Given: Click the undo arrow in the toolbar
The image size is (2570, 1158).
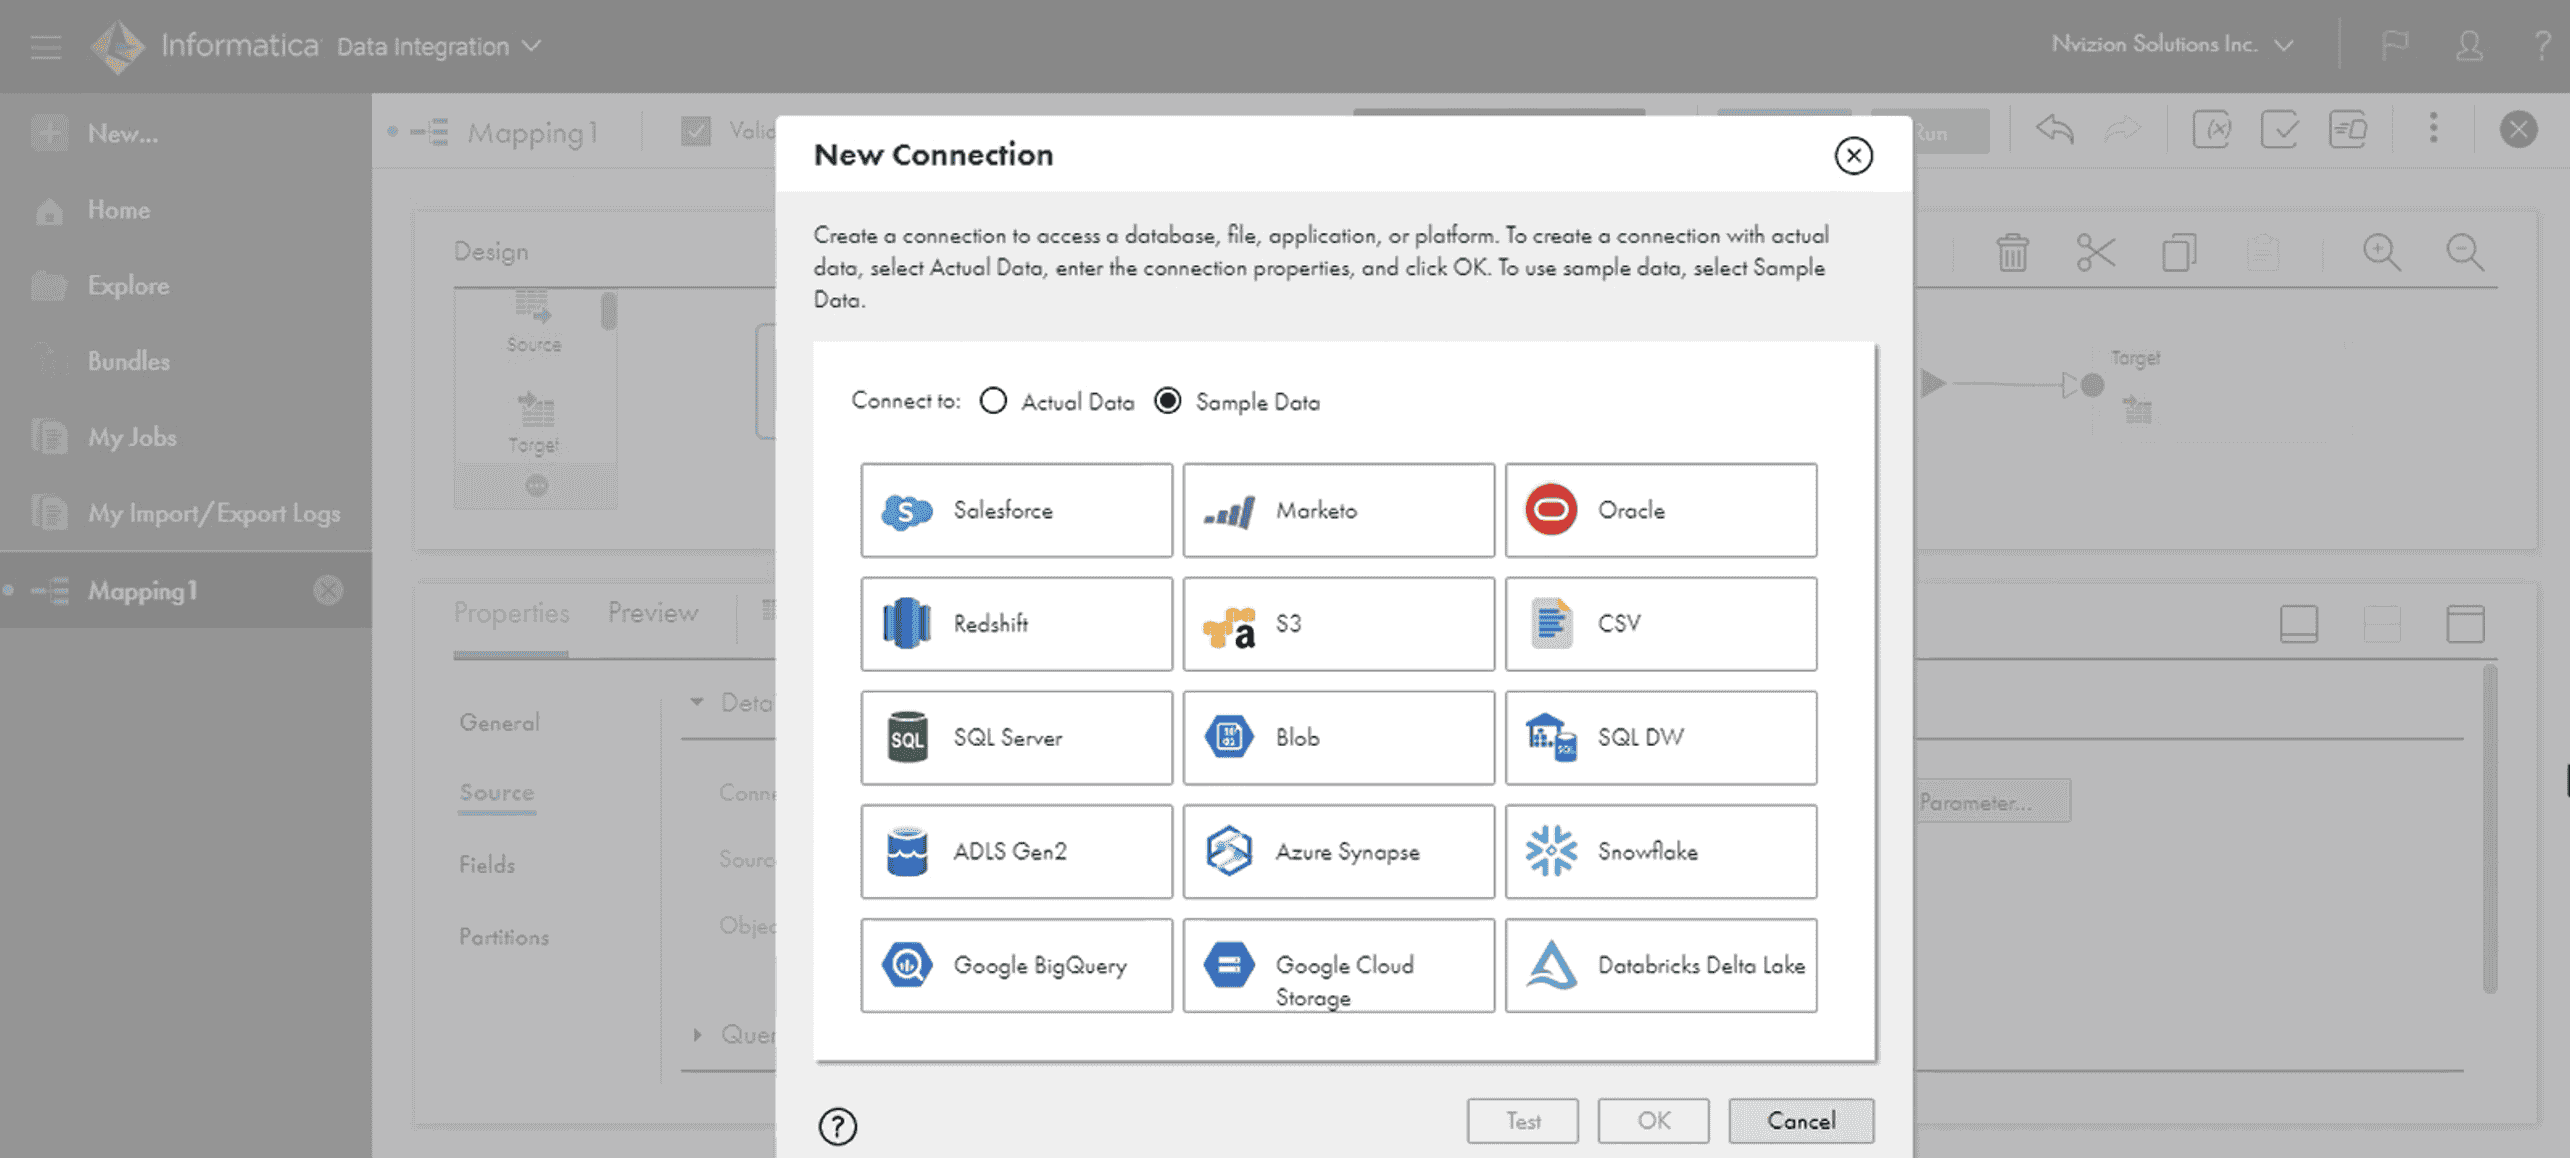Looking at the screenshot, I should click(2055, 129).
